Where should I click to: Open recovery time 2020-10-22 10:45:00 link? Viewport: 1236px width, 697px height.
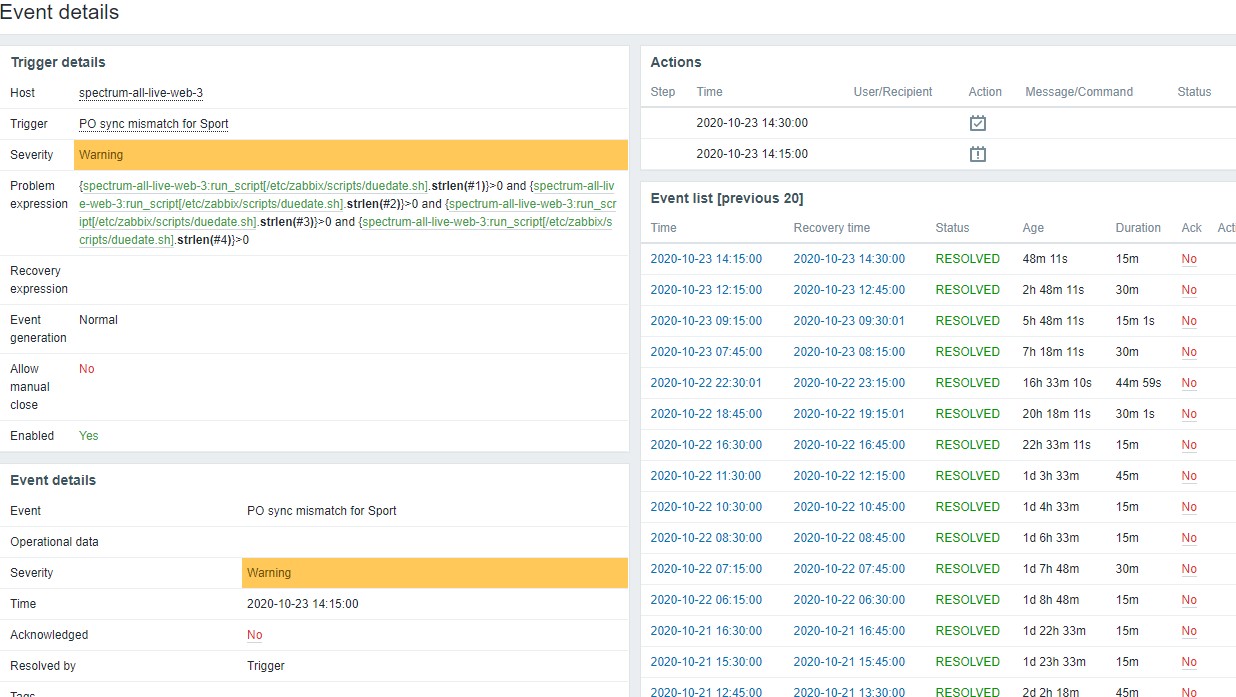pyautogui.click(x=848, y=507)
